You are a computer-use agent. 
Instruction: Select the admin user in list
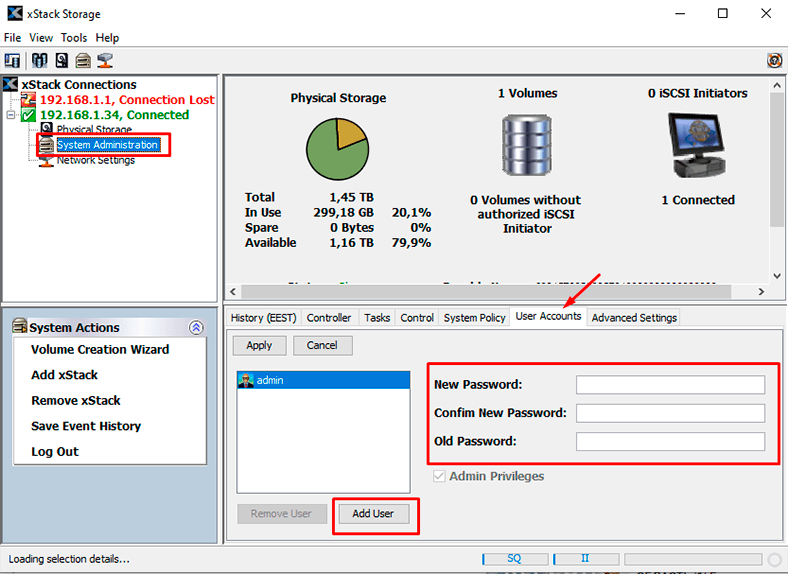pyautogui.click(x=324, y=380)
